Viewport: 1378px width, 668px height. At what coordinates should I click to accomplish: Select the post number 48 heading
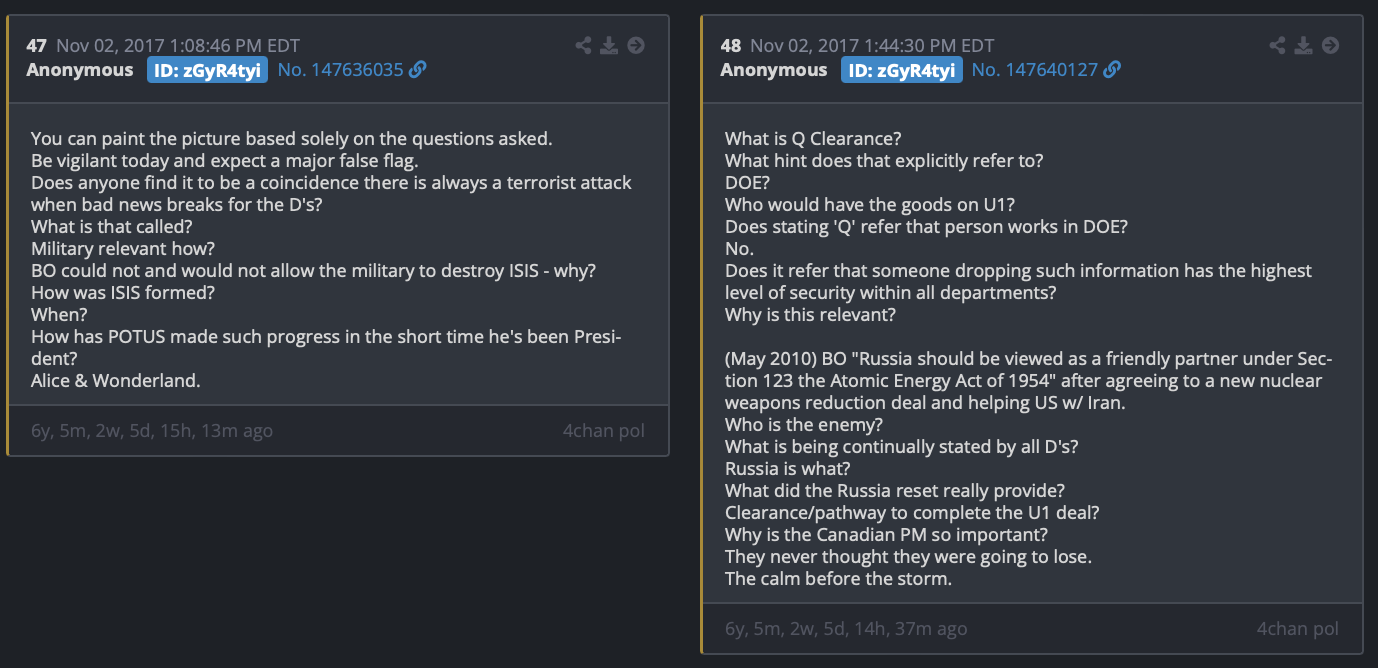[731, 46]
